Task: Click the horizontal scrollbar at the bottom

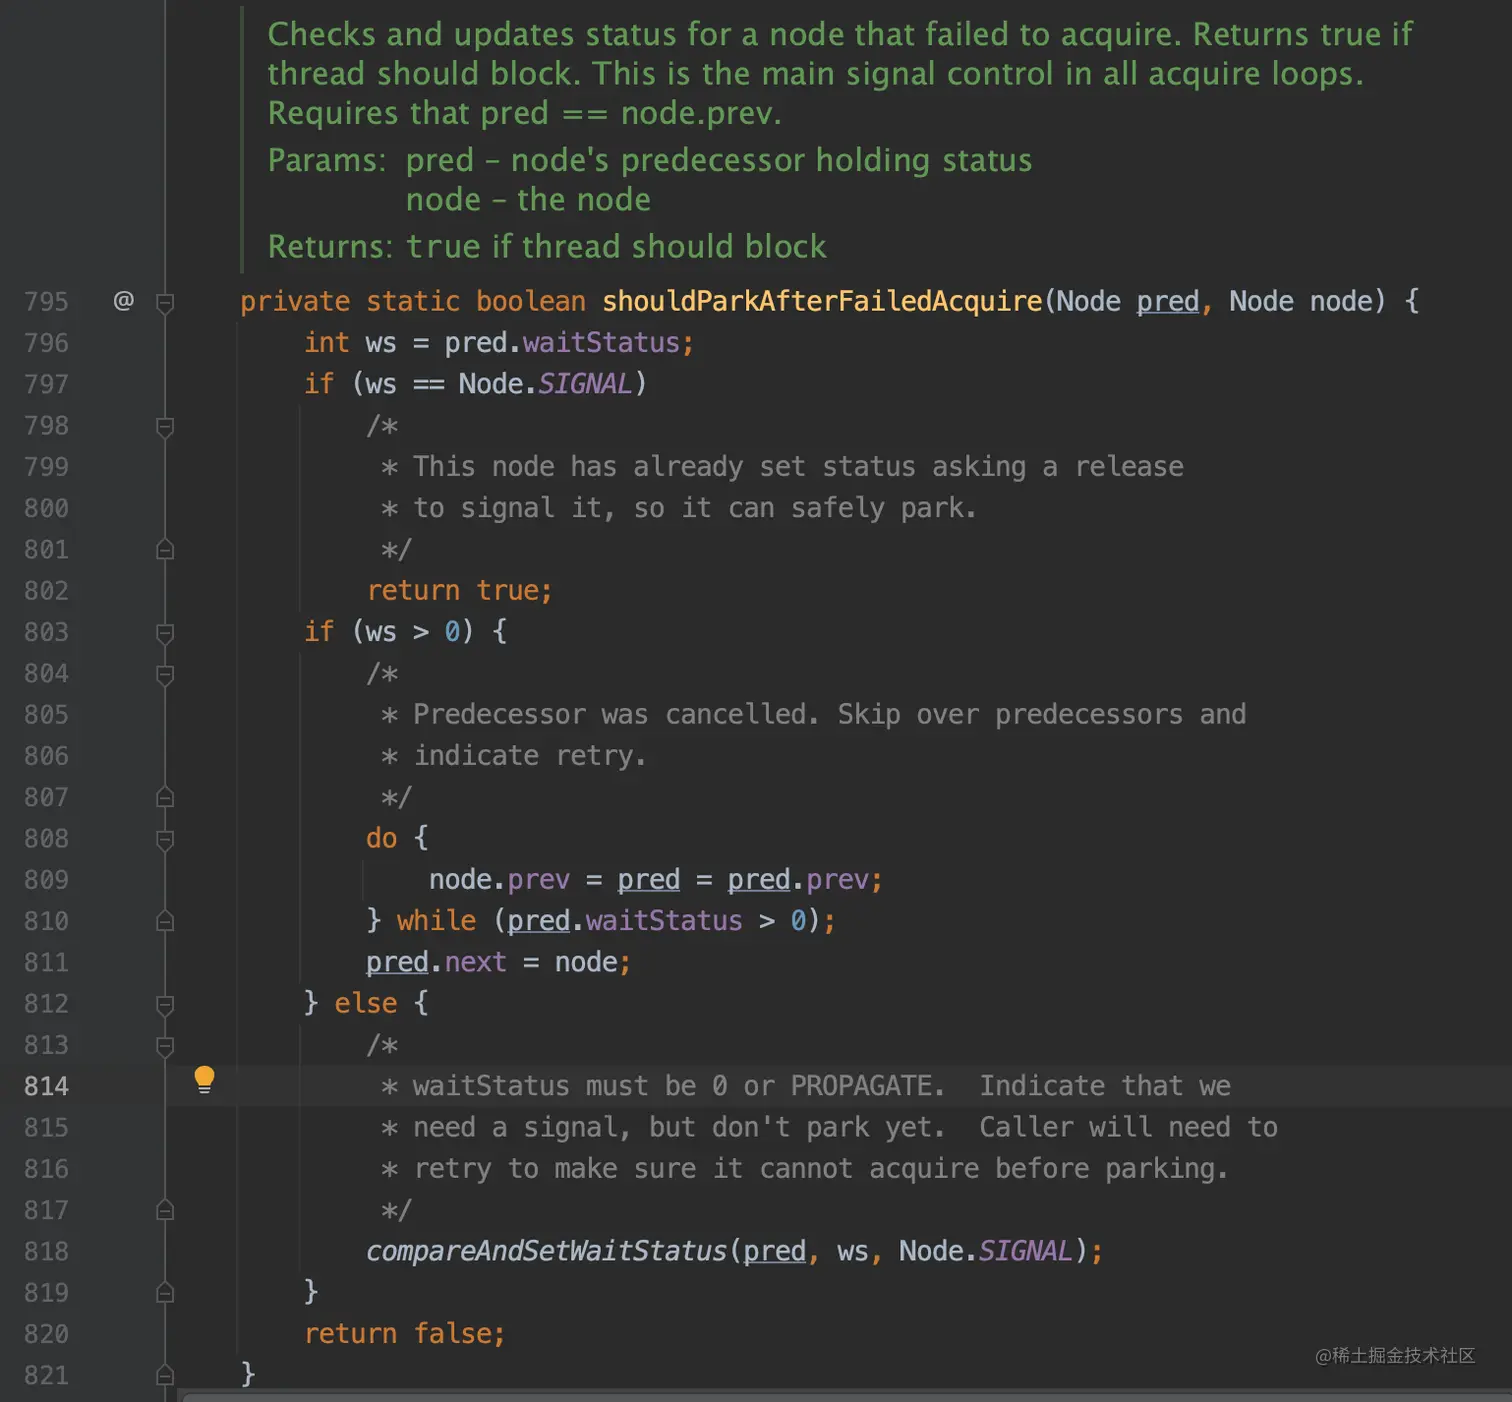Action: pos(840,1396)
